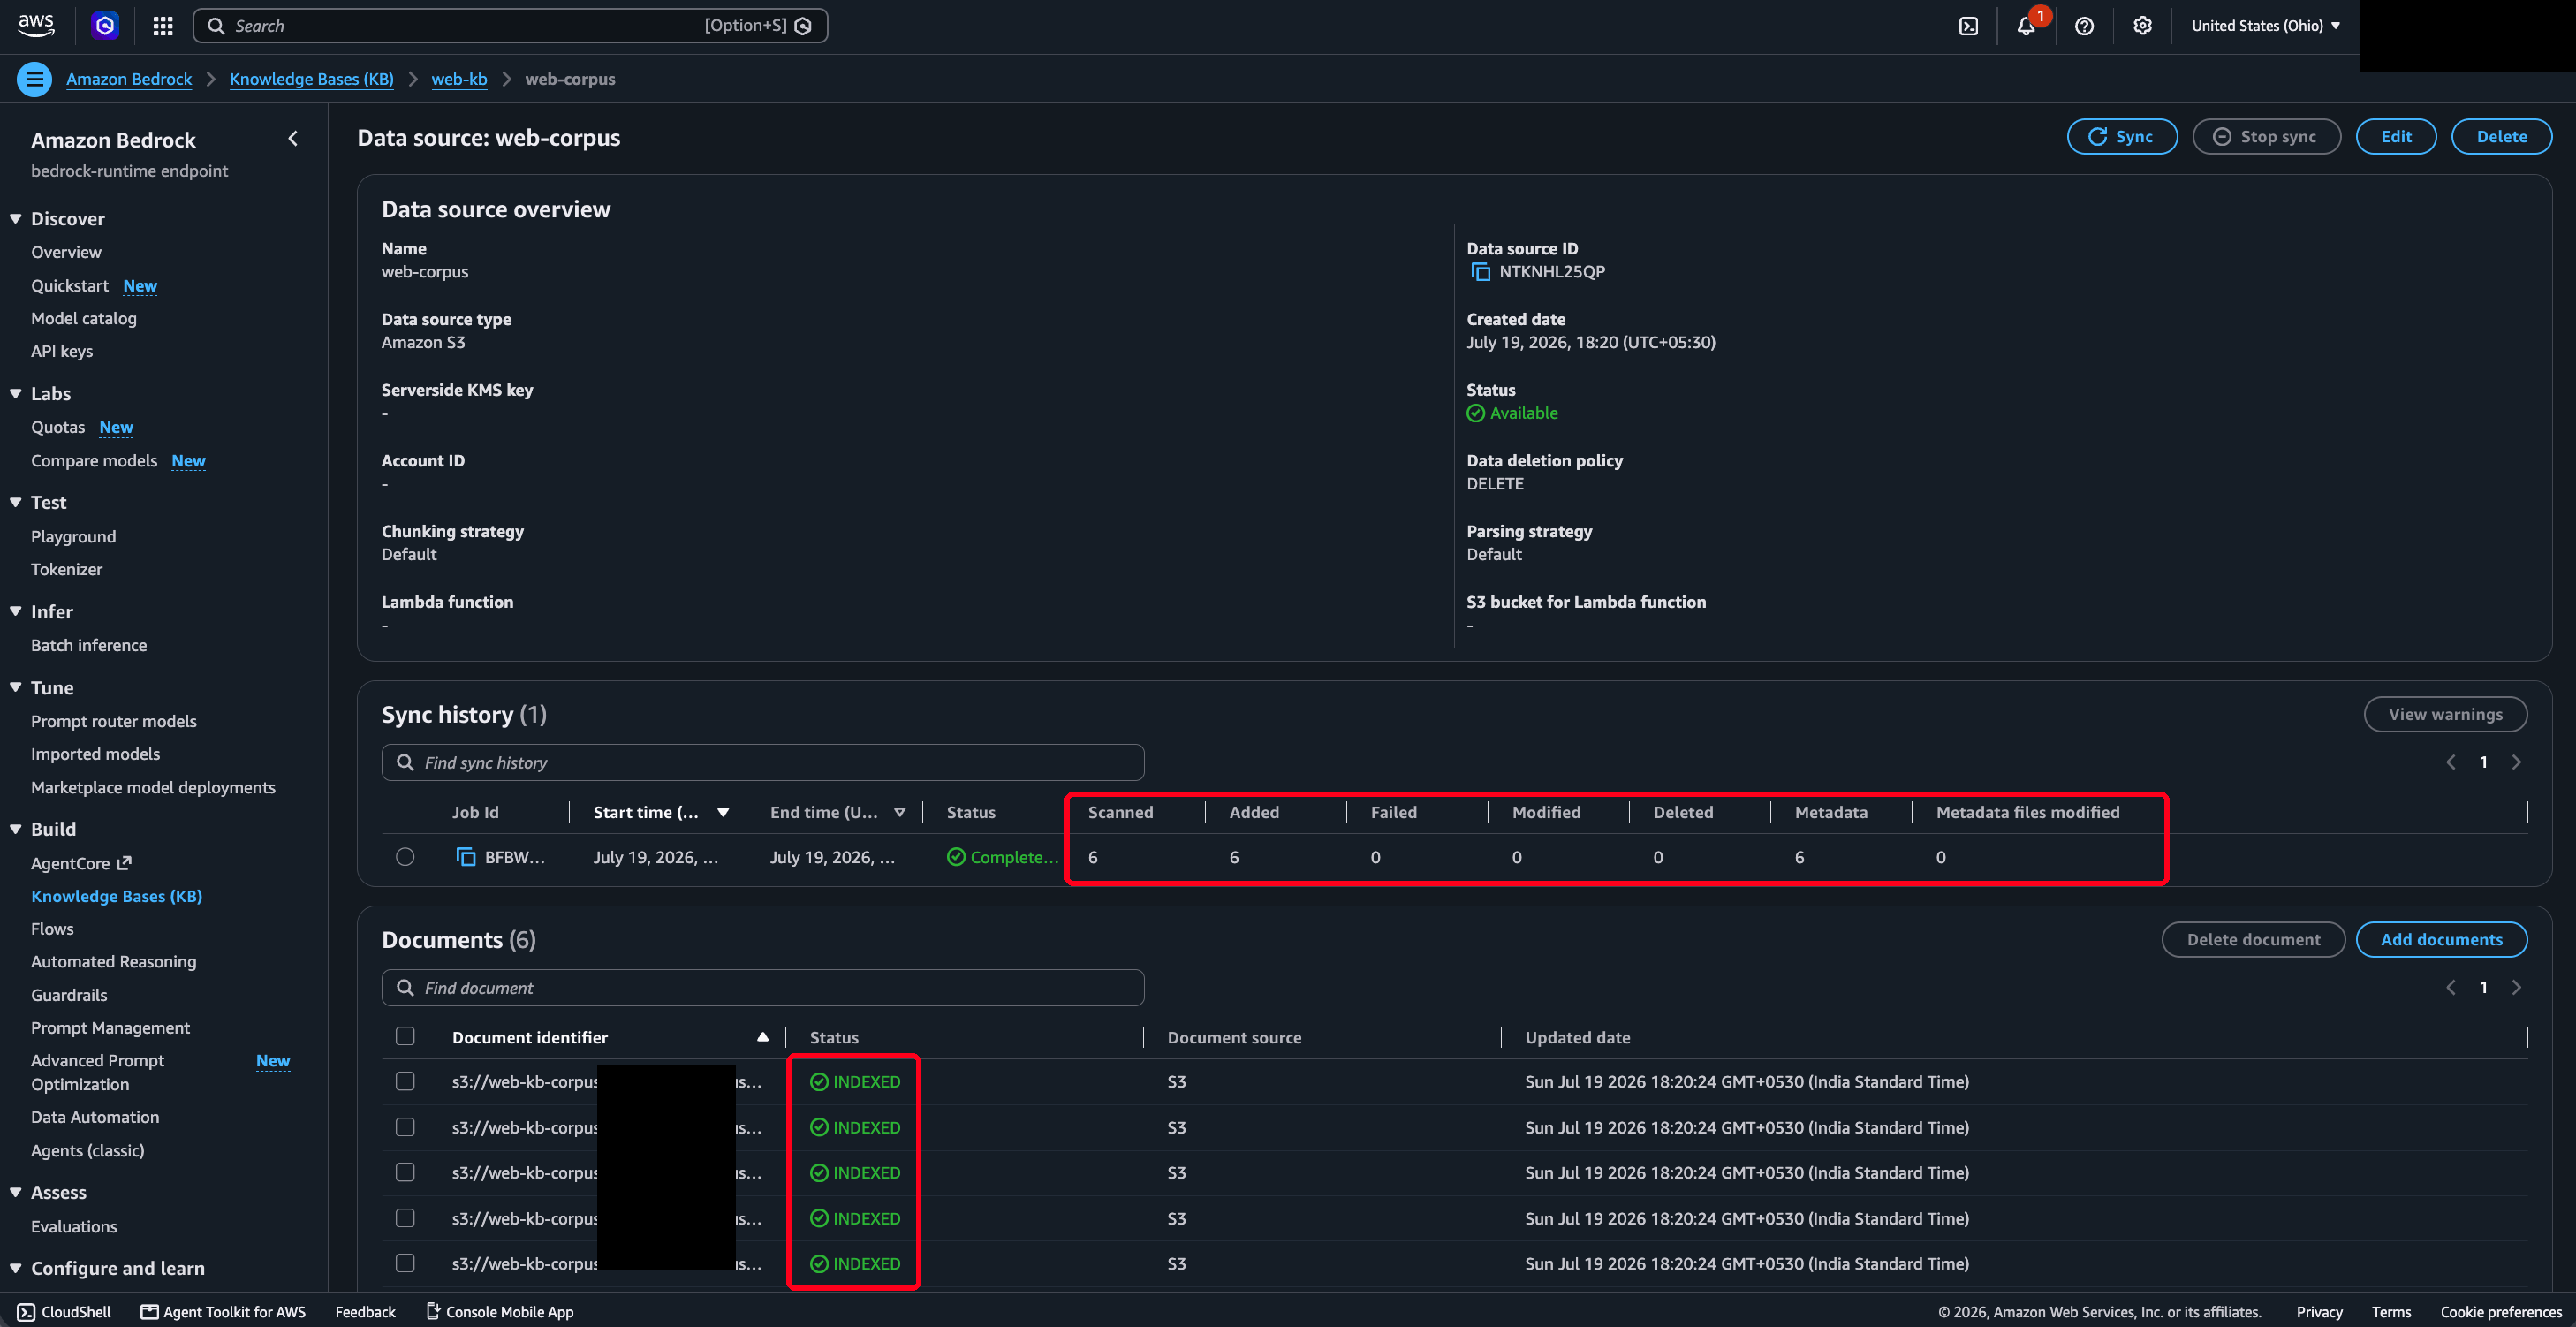Screen dimensions: 2576x1327
Task: Select the BFBW sync job radio button
Action: click(x=405, y=857)
